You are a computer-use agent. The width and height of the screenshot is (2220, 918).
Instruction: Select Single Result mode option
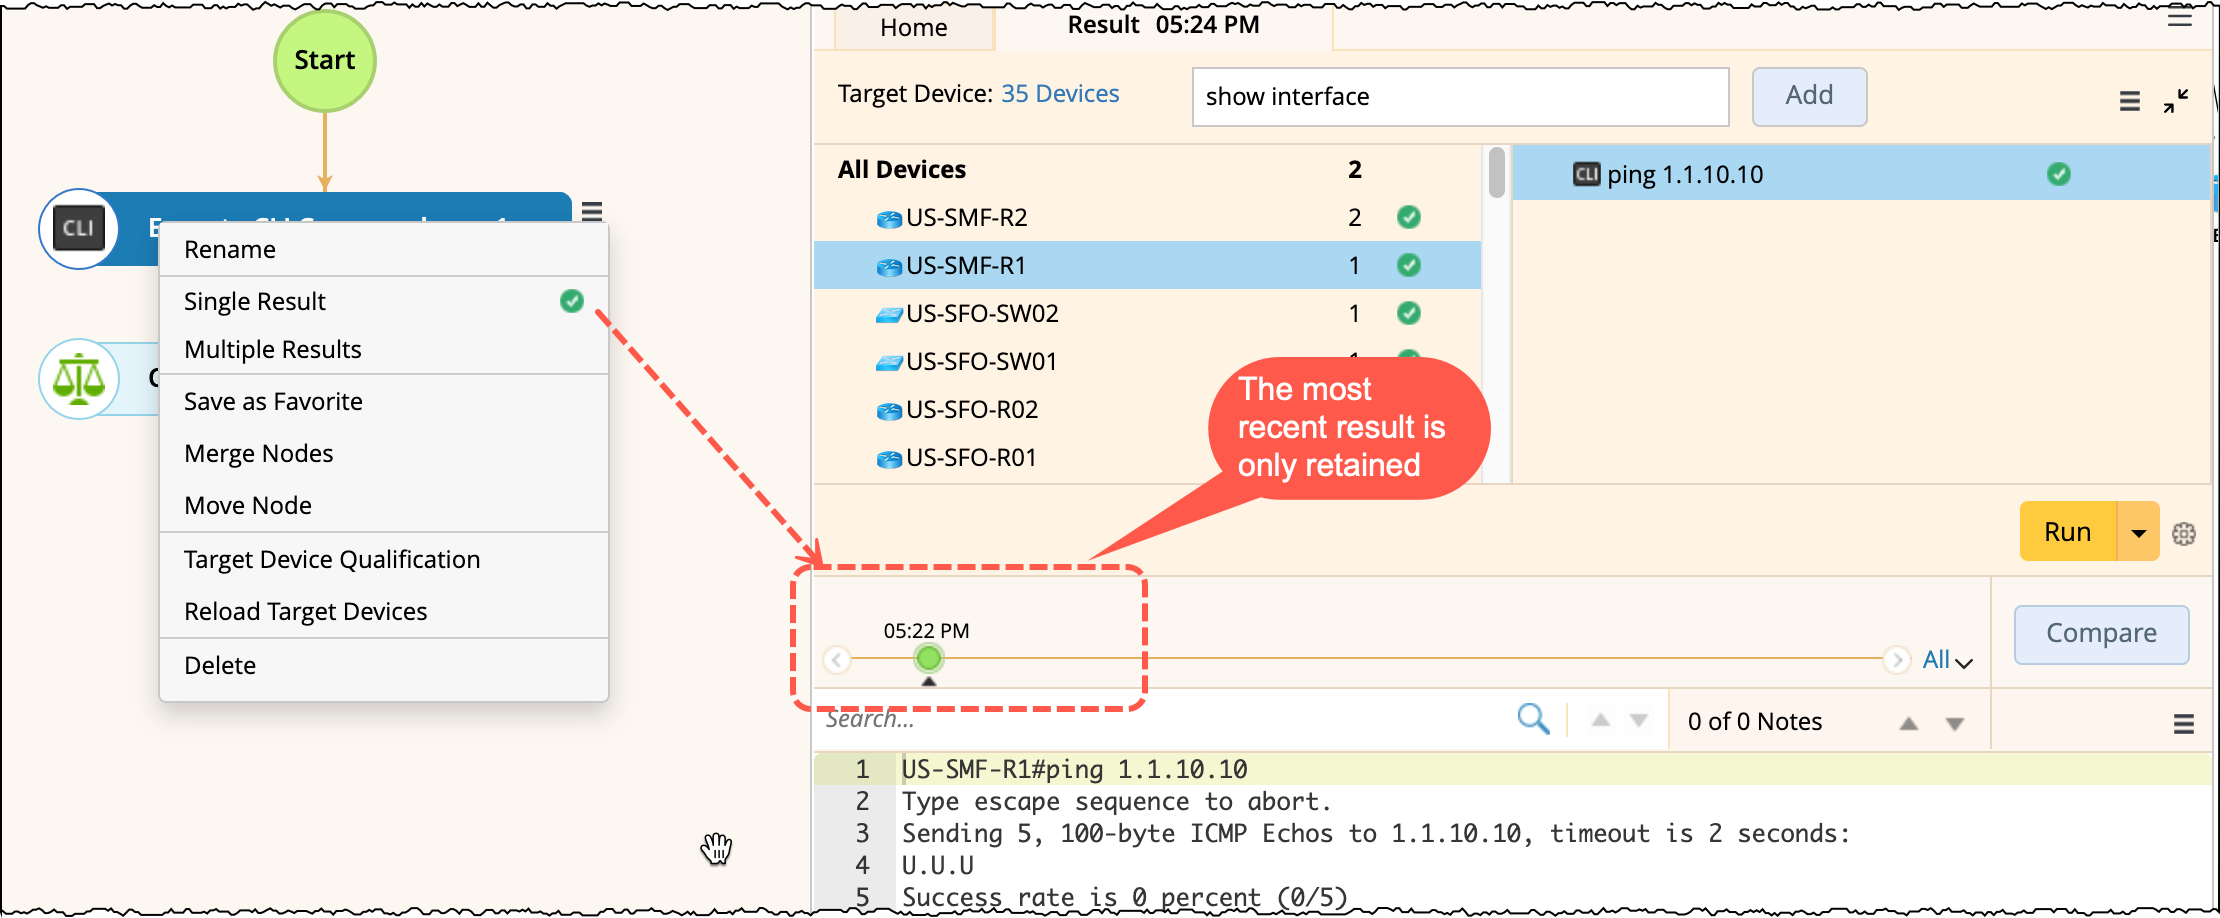[255, 301]
